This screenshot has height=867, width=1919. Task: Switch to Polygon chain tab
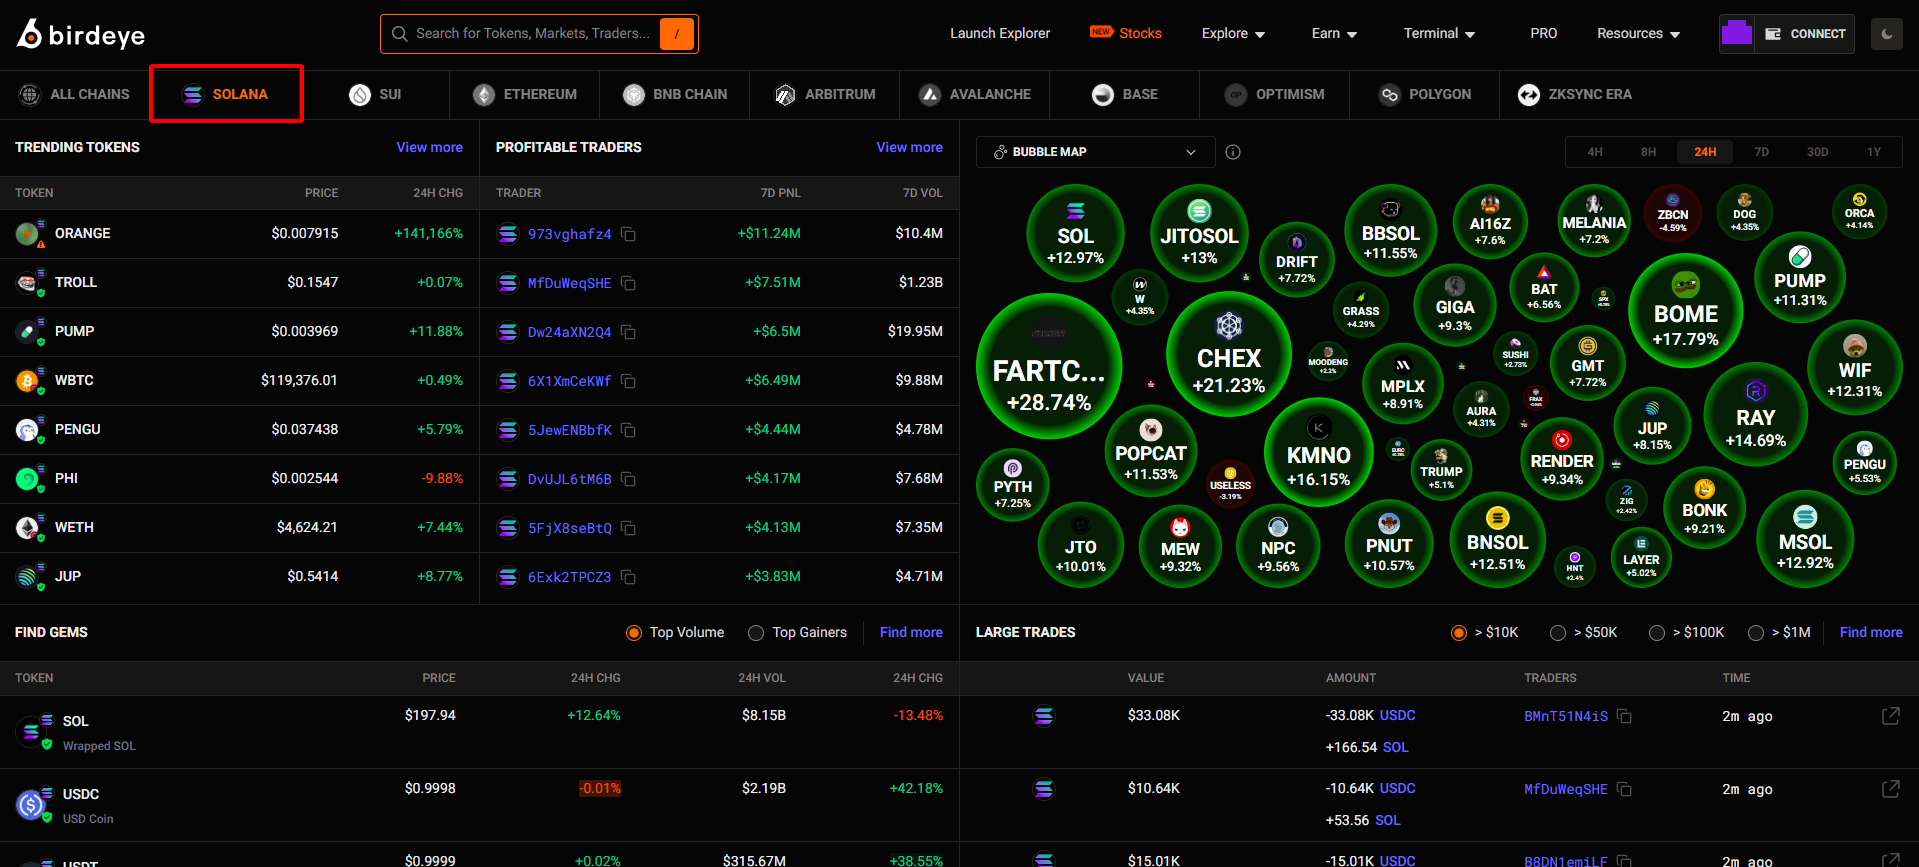coord(1425,95)
